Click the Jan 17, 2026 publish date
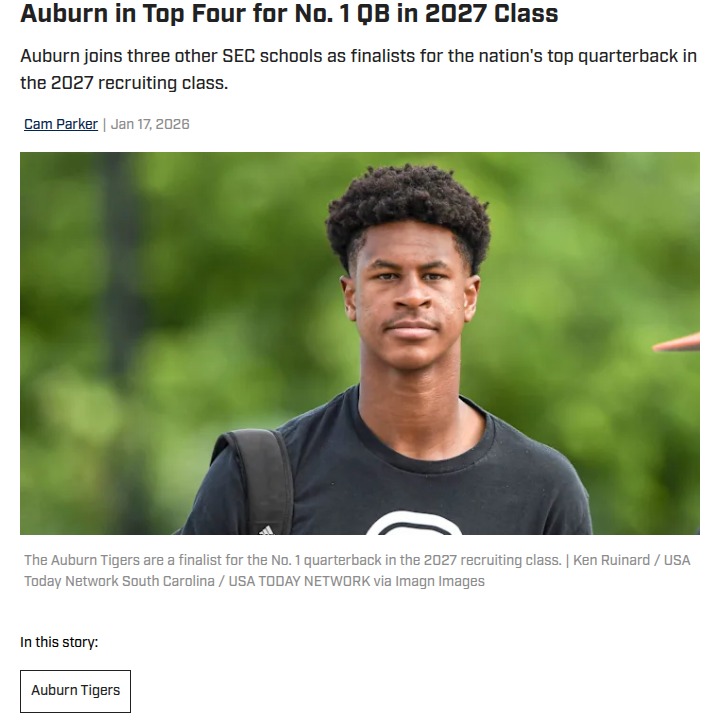The width and height of the screenshot is (720, 720). click(x=150, y=124)
